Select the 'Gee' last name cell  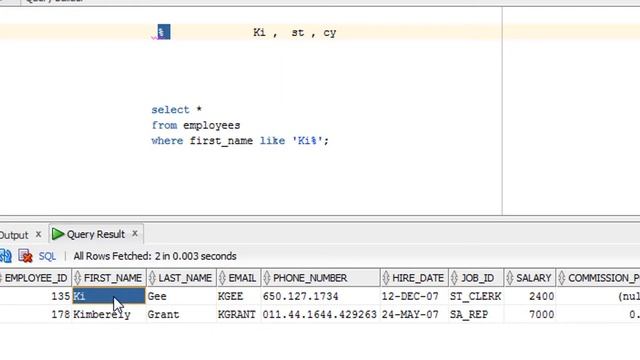coord(181,296)
